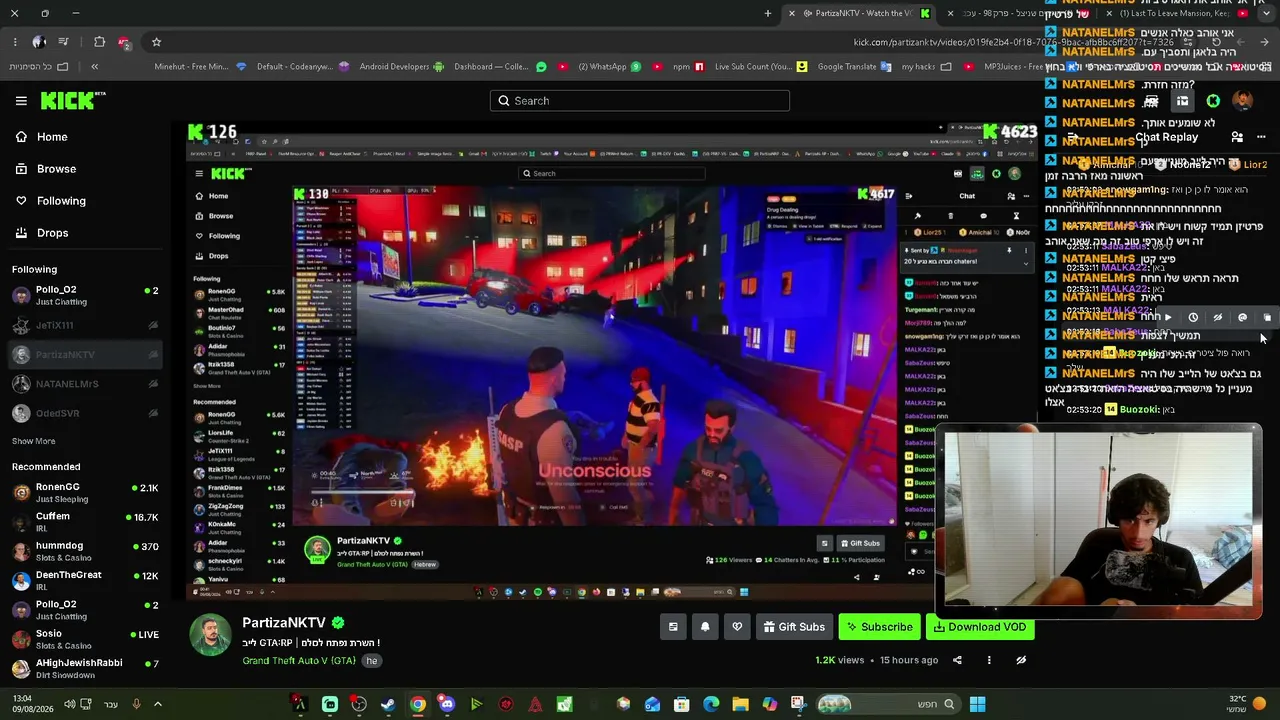Click the clip icon beside the bell
This screenshot has height=720, width=1280.
673,627
